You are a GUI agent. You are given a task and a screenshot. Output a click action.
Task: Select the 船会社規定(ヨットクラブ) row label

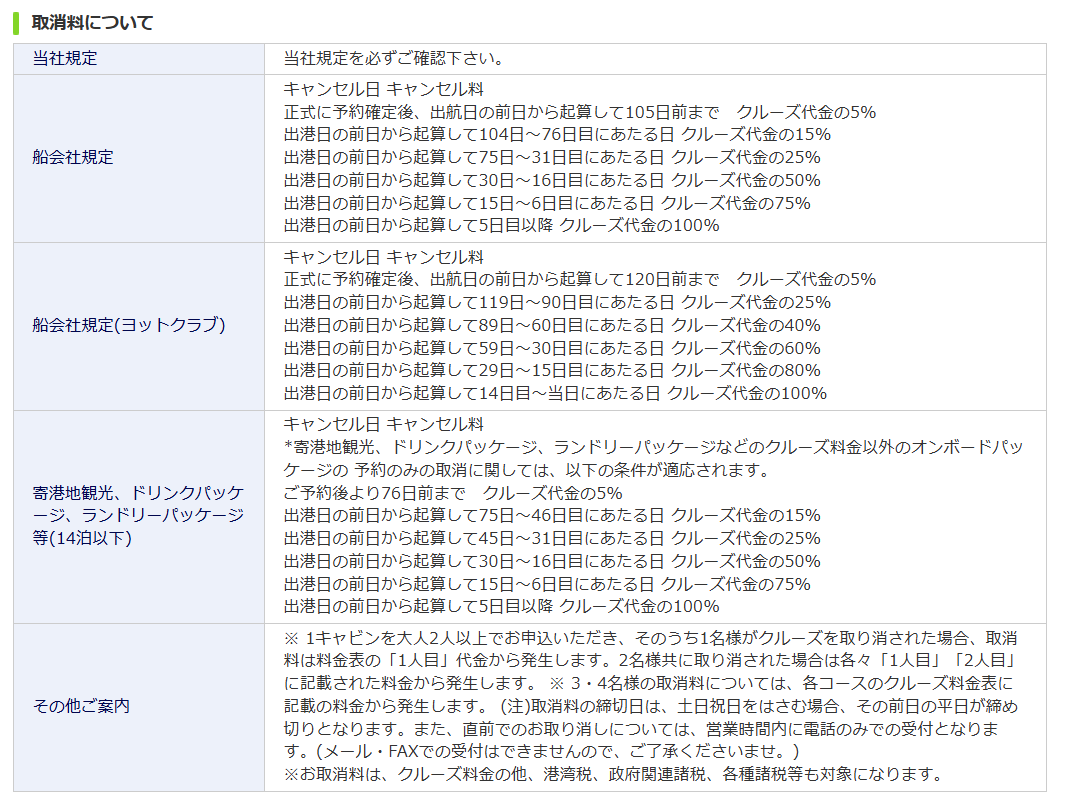(x=129, y=326)
